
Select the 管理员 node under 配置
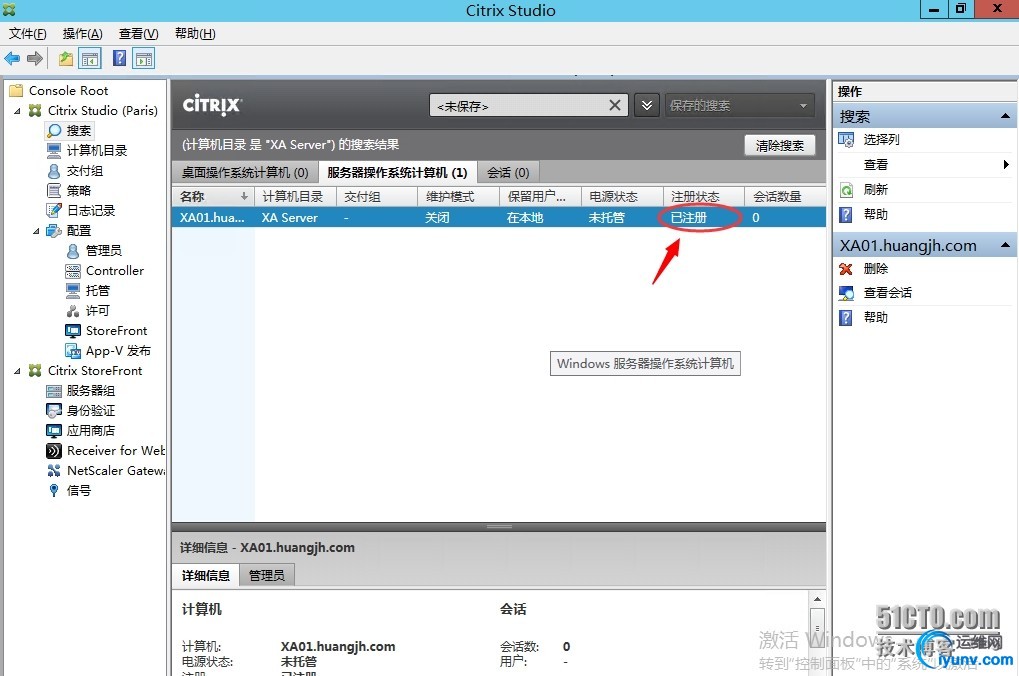click(x=94, y=251)
